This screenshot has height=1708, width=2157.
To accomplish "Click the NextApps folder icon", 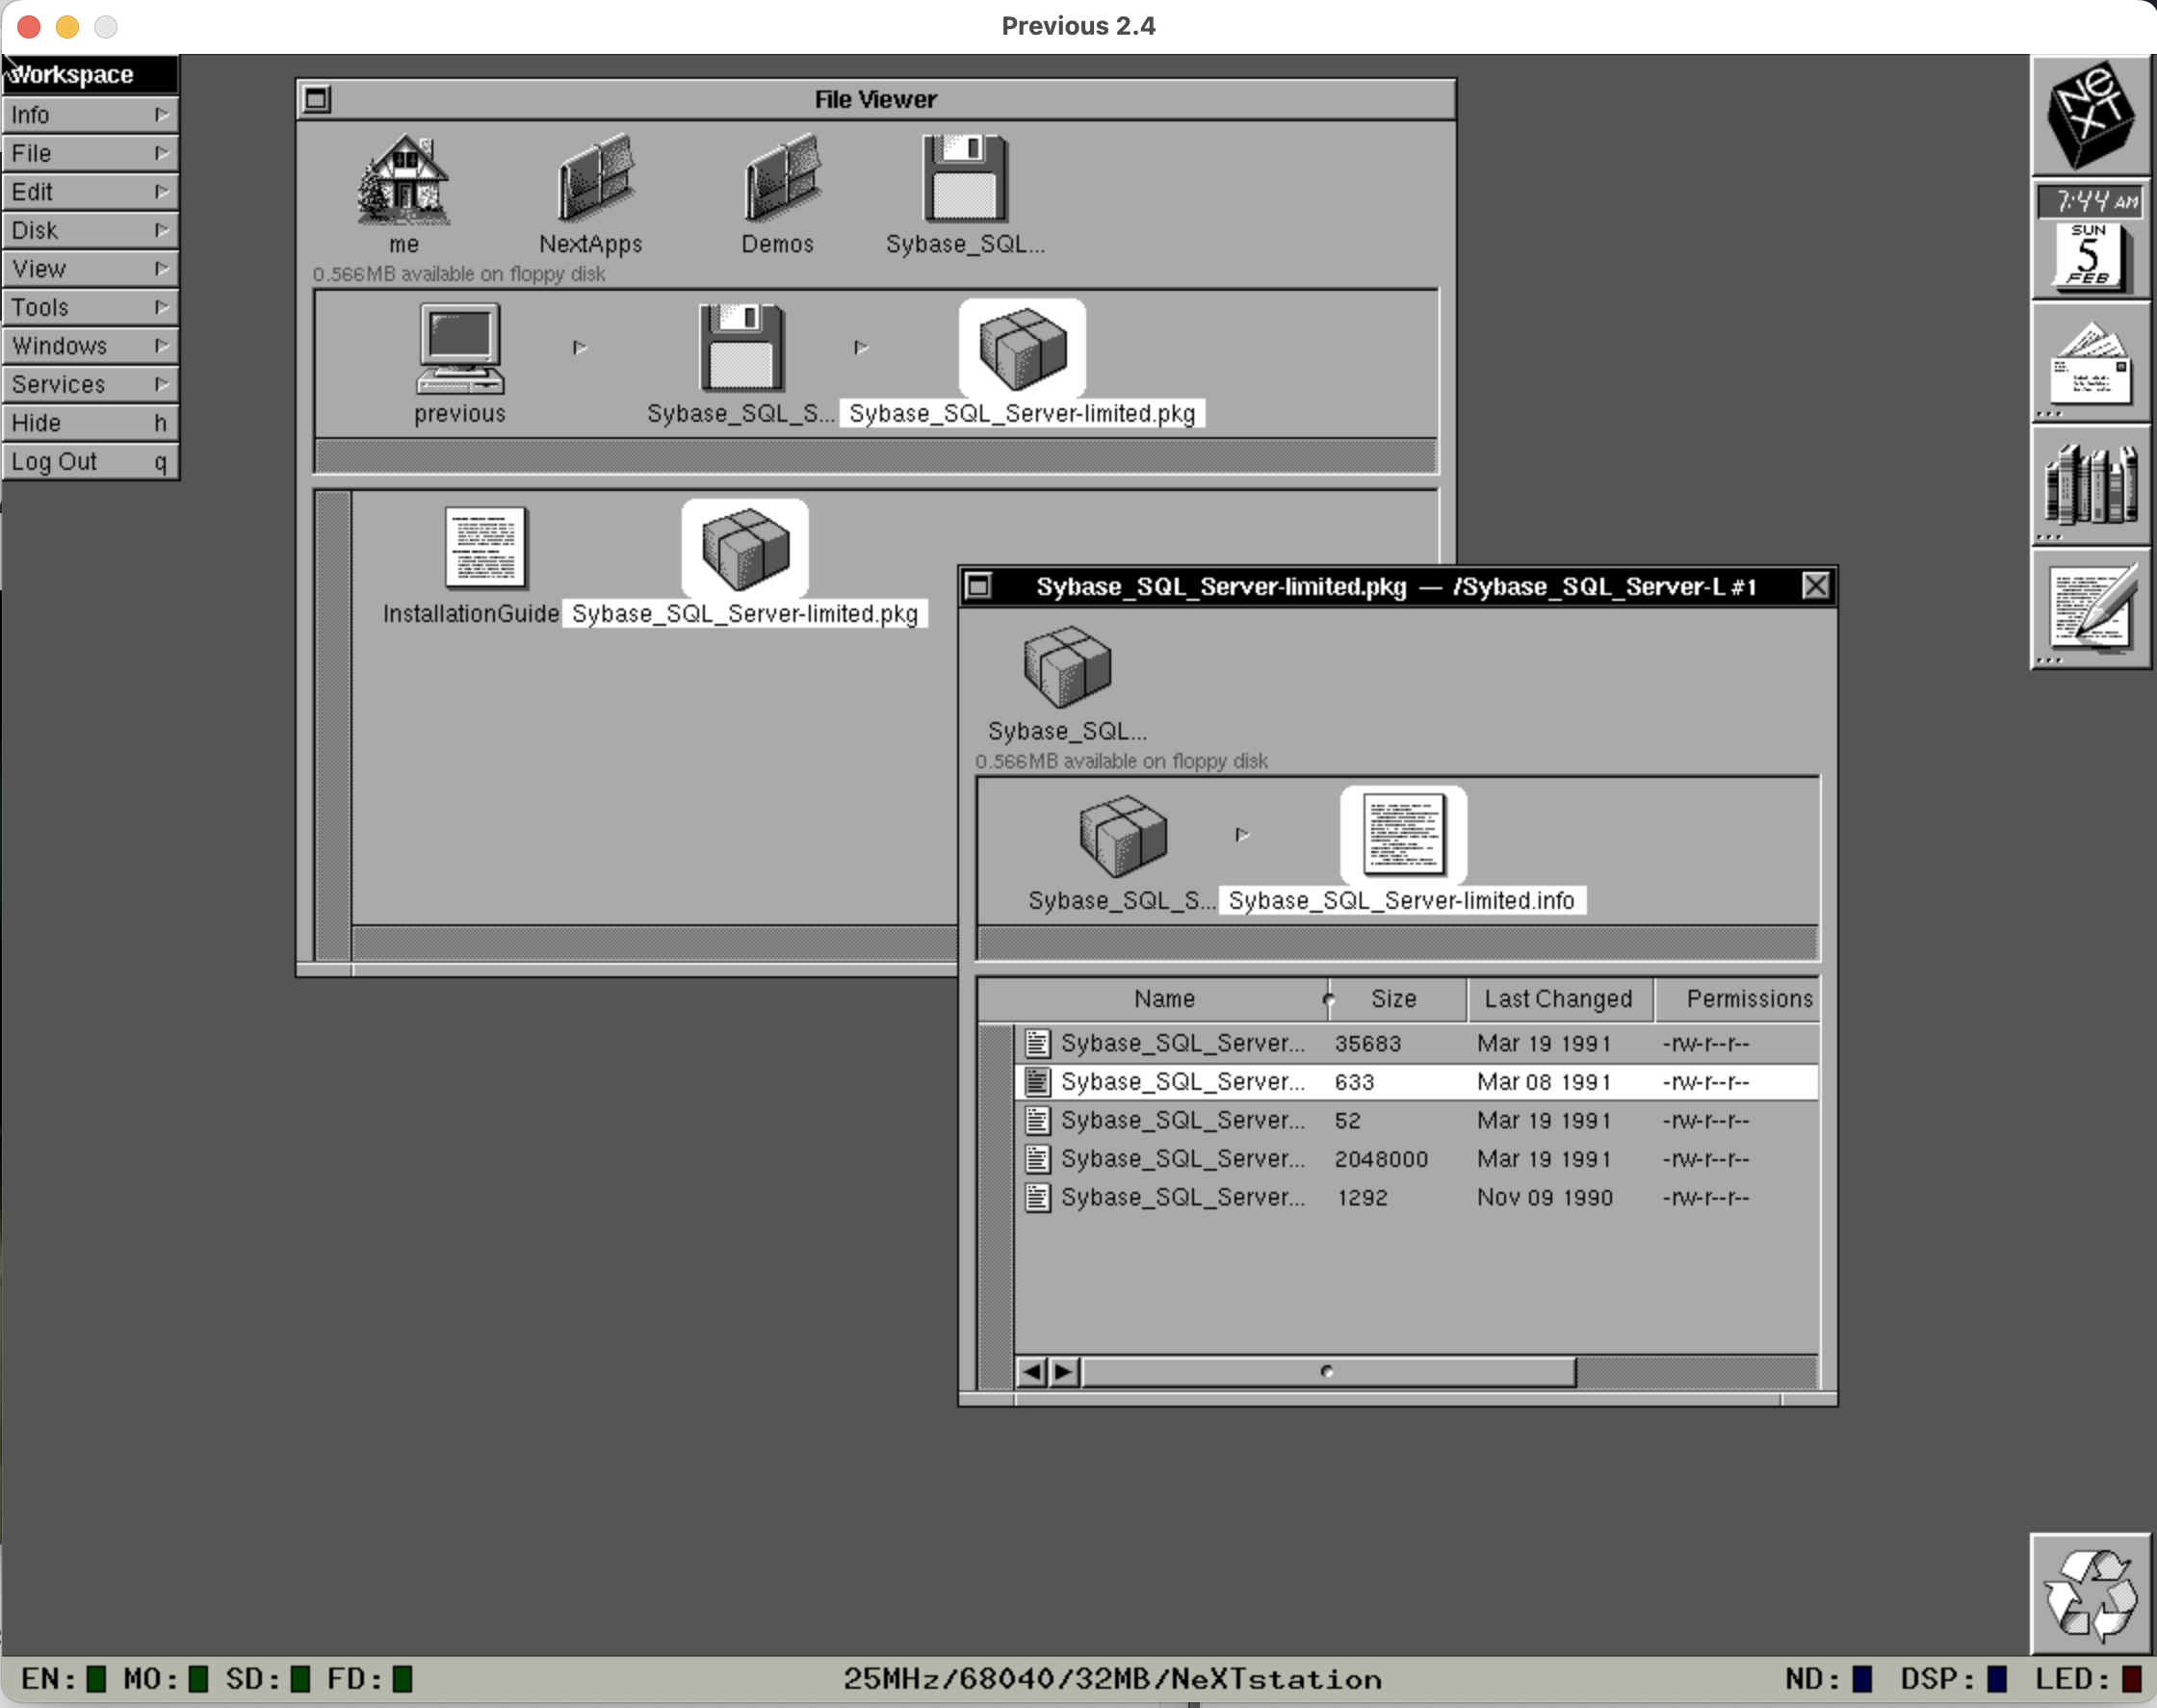I will tap(594, 180).
